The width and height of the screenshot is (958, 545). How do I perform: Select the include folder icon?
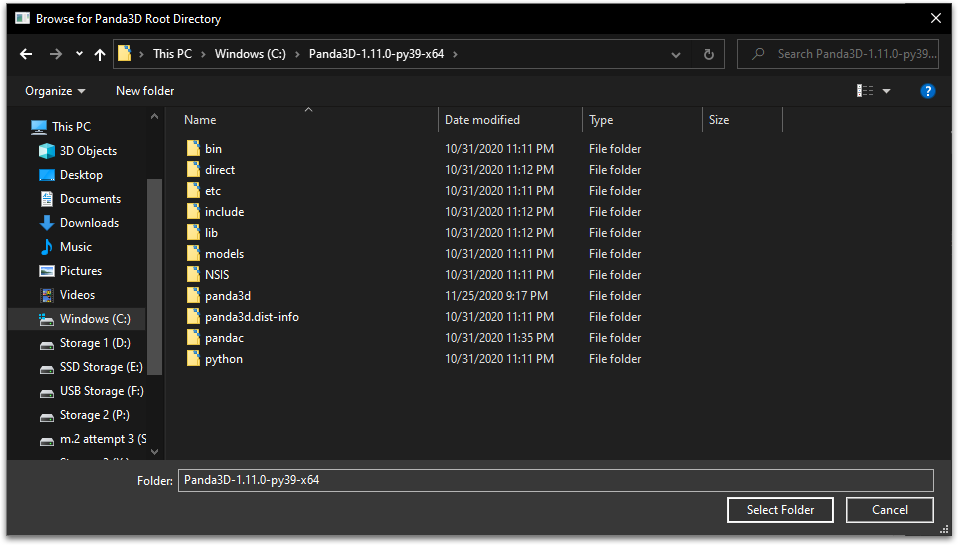(193, 211)
